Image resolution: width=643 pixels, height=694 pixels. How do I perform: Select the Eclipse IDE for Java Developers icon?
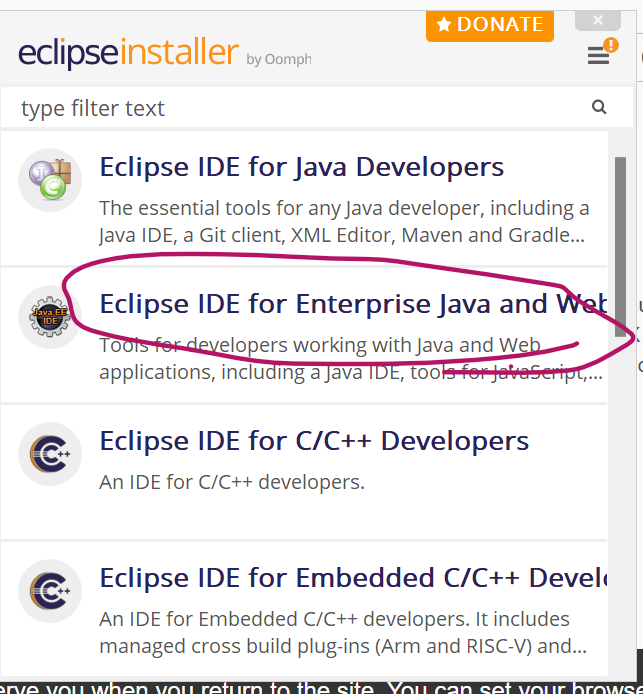coord(50,180)
